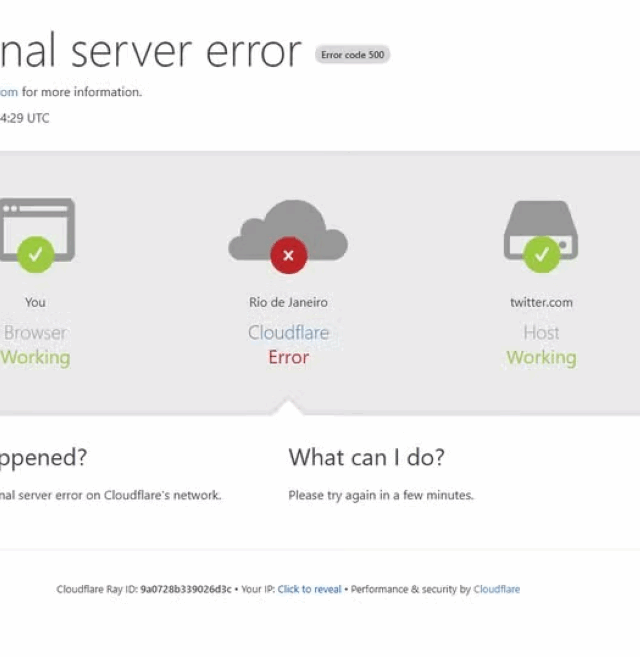Click the green checkmark on the browser icon
The image size is (640, 657).
pyautogui.click(x=35, y=254)
